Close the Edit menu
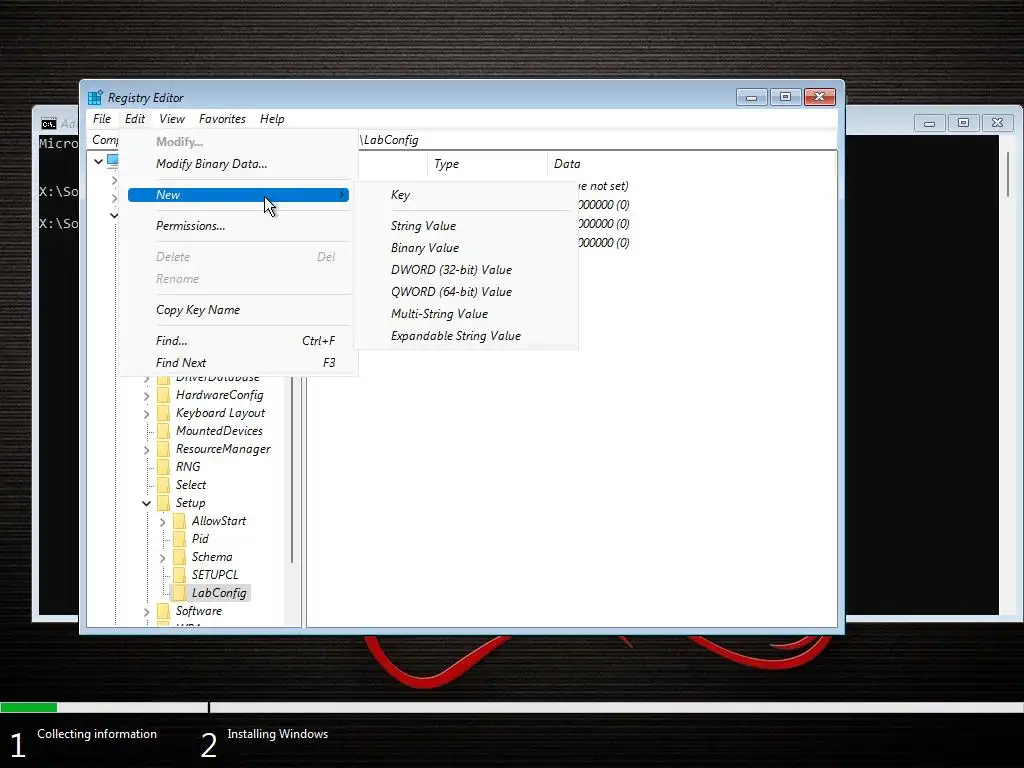The image size is (1024, 768). (x=135, y=119)
